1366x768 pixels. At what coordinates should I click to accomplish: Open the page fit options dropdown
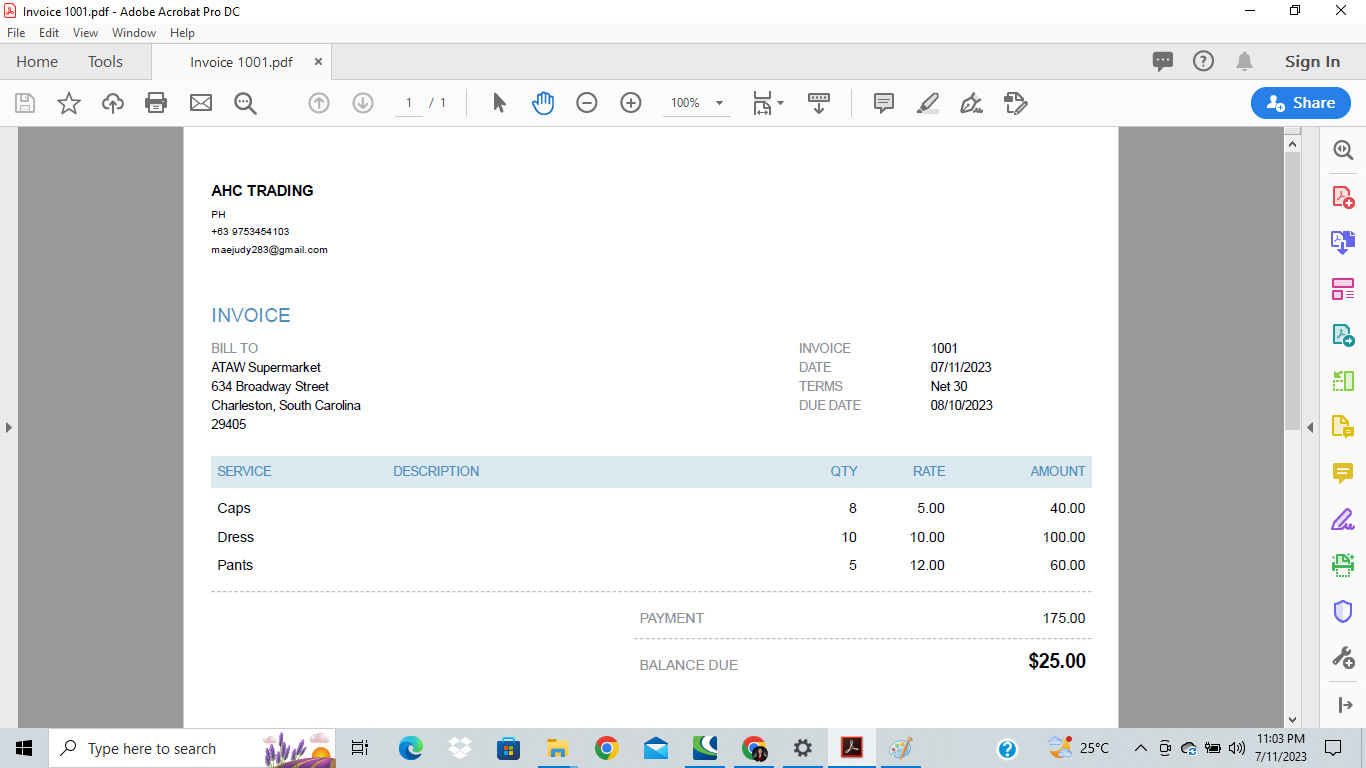point(768,103)
